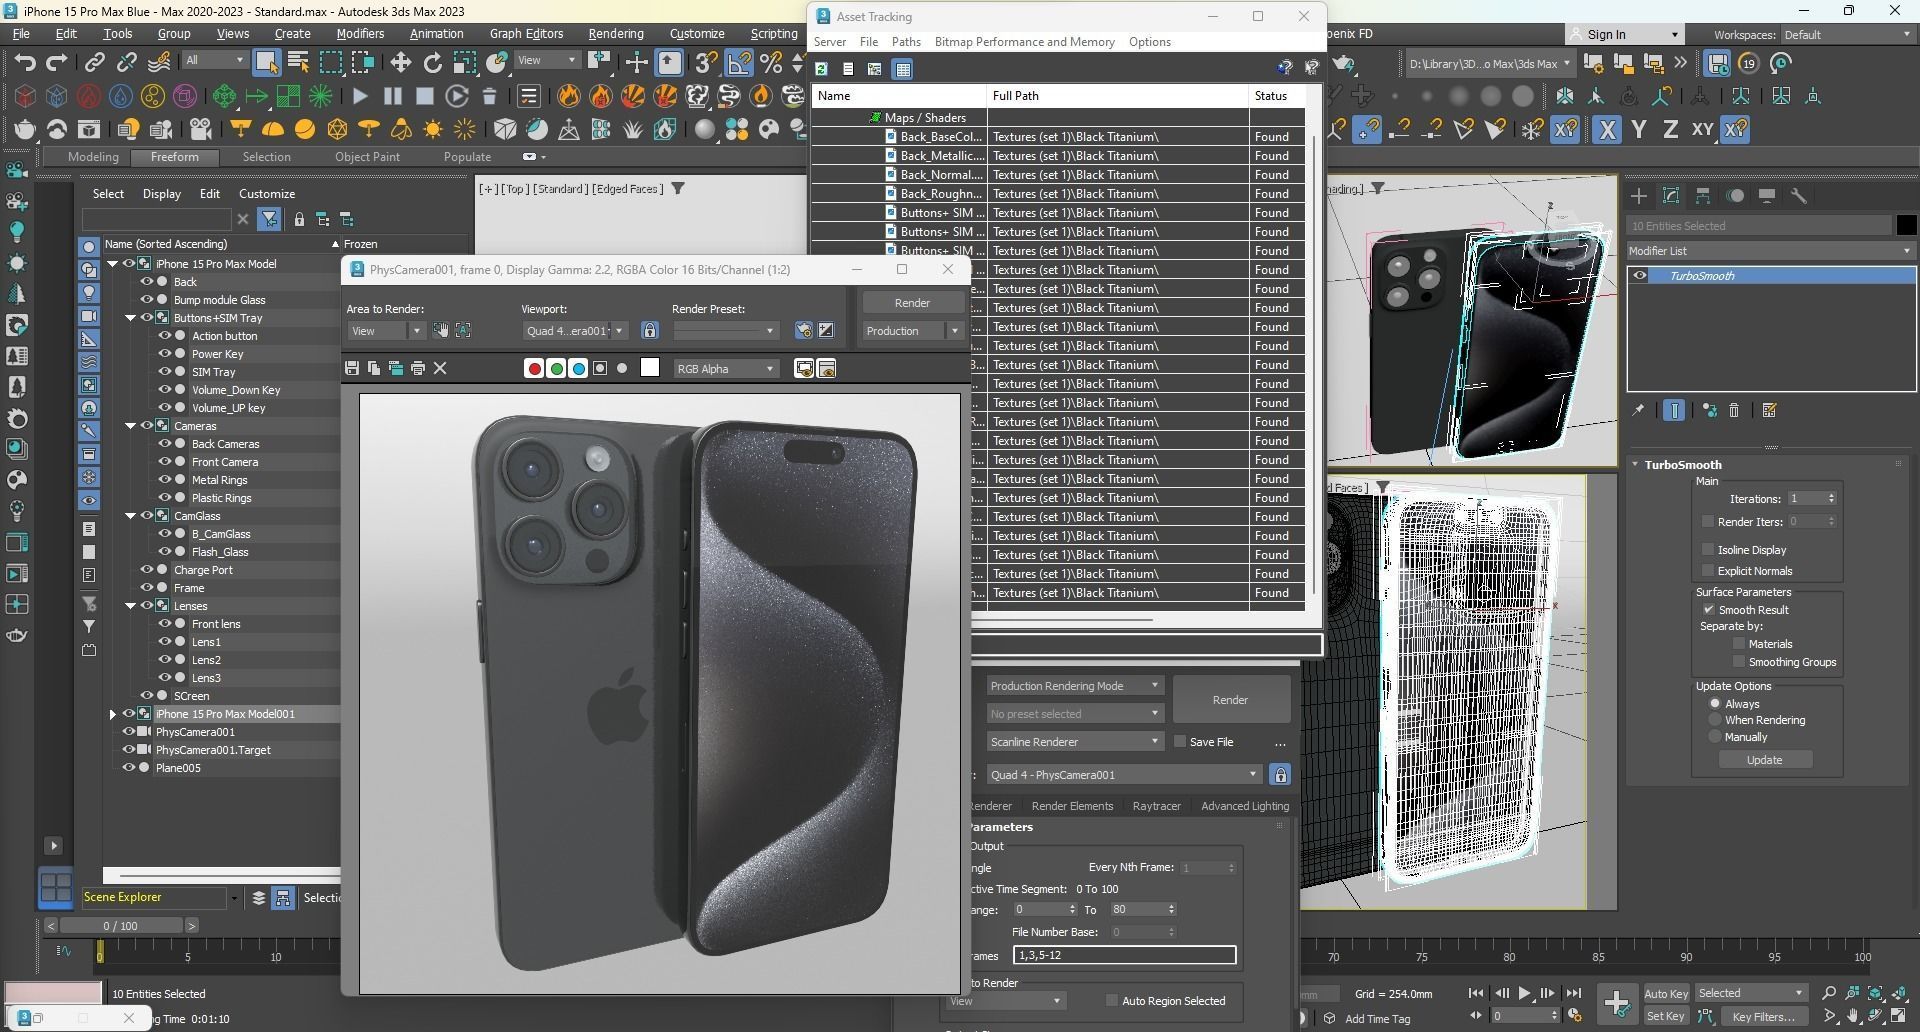Click the Redo arrow icon

coord(57,63)
